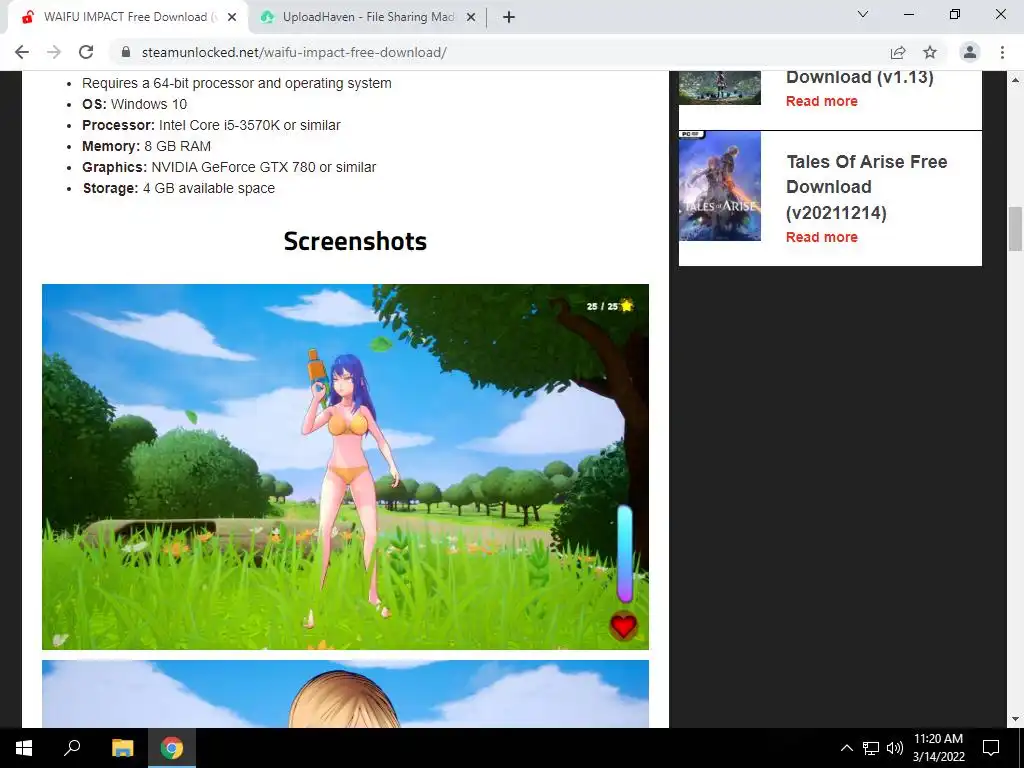Click Read more under Tales Of Arise
1024x768 pixels.
pos(822,237)
